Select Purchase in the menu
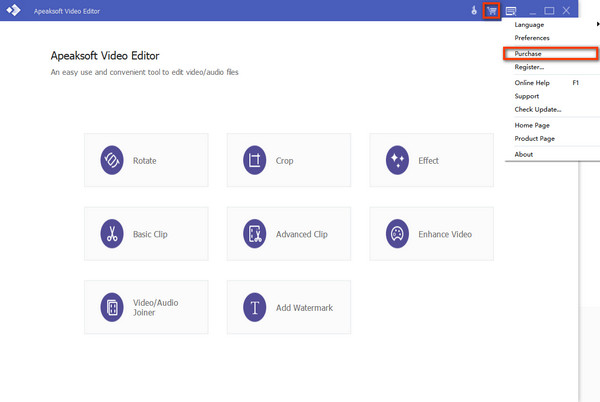 tap(550, 54)
